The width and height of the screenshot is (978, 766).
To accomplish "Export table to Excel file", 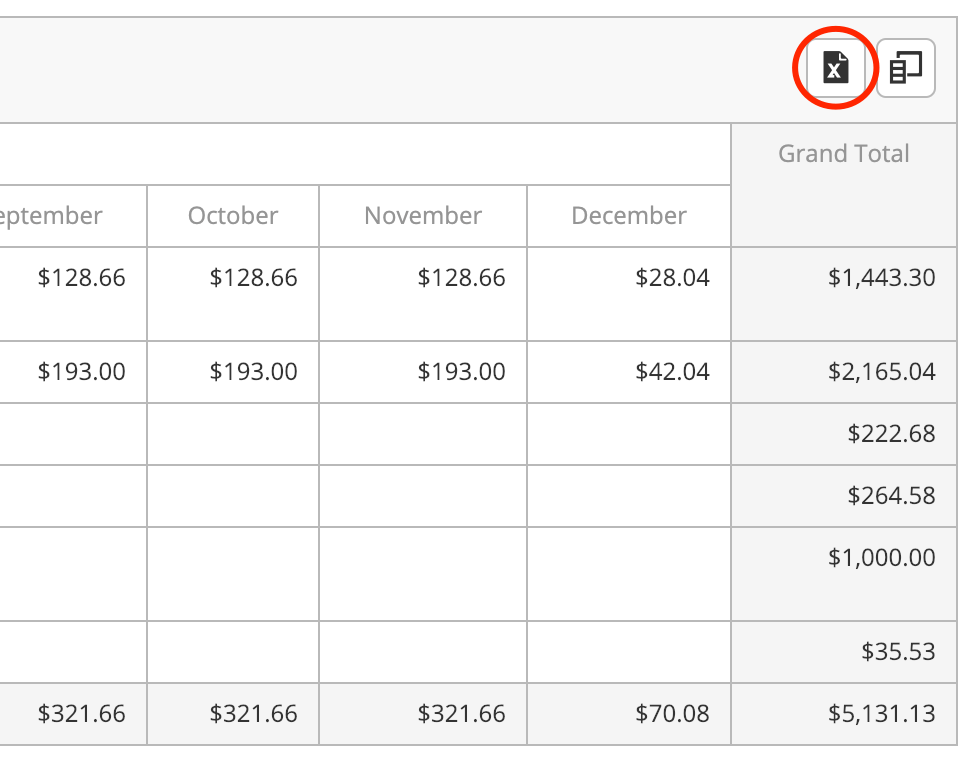I will pyautogui.click(x=835, y=67).
